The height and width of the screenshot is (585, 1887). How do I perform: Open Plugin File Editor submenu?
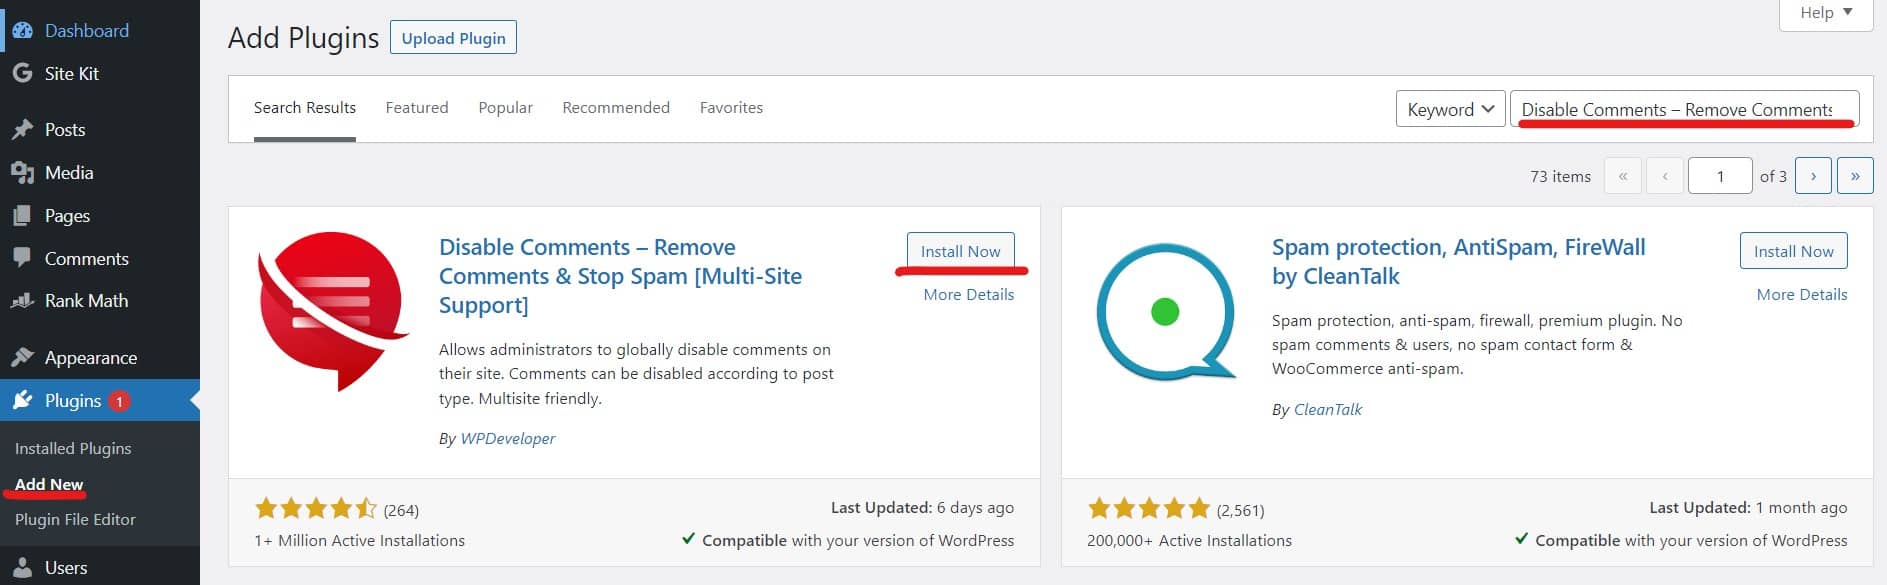tap(75, 520)
